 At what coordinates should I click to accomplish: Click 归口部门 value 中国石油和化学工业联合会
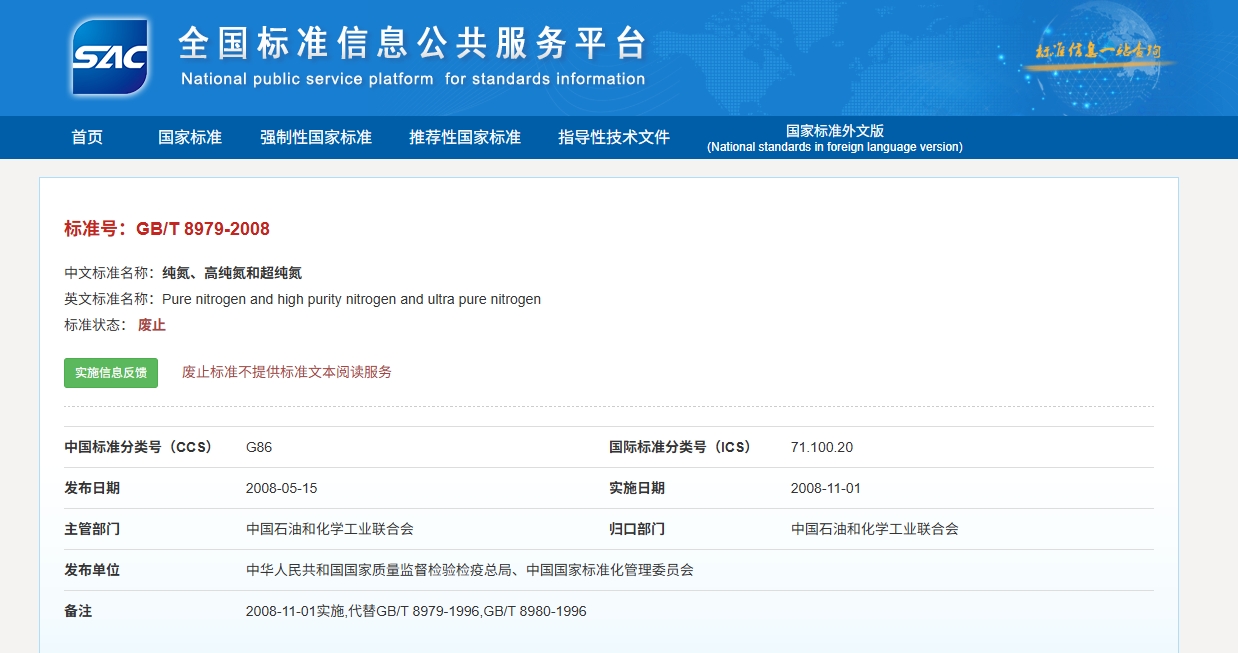pos(875,529)
